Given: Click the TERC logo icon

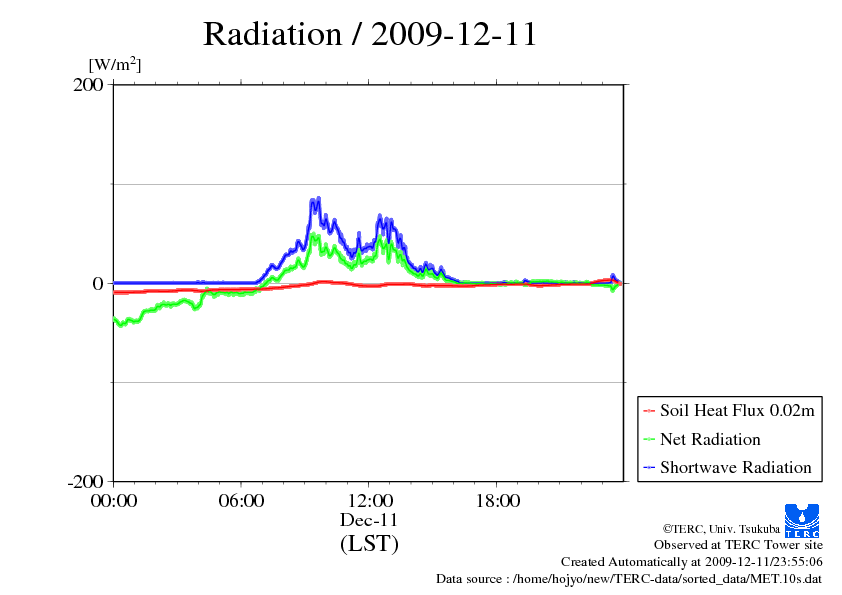Looking at the screenshot, I should [x=802, y=521].
